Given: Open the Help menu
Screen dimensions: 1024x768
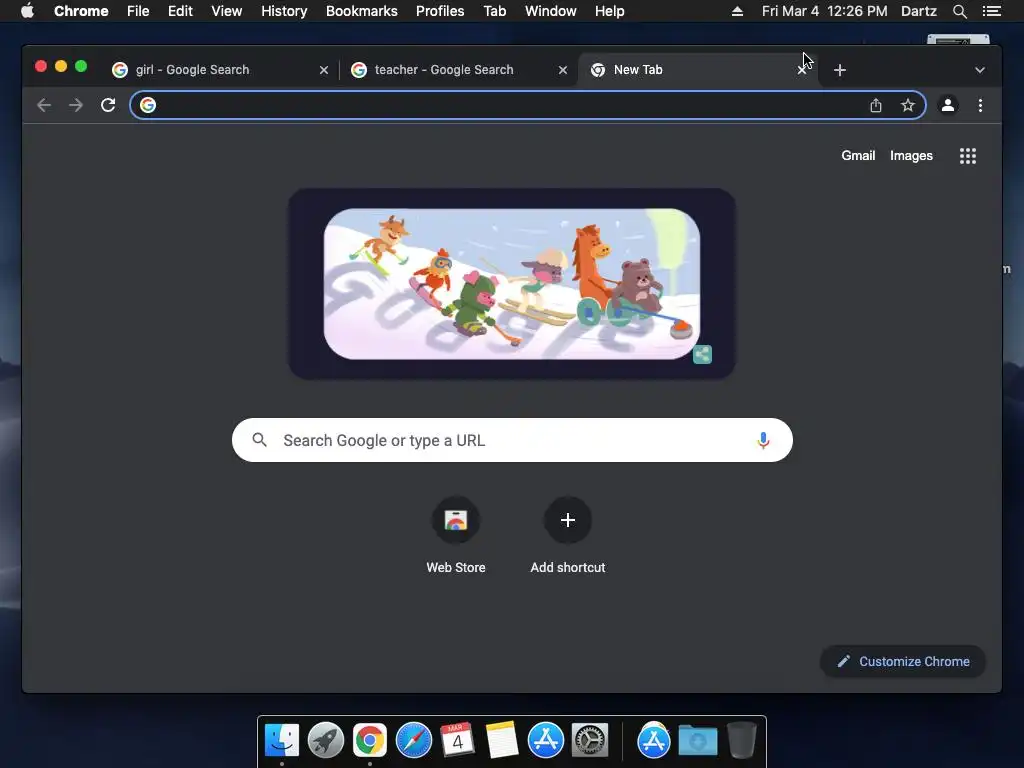Looking at the screenshot, I should coord(609,11).
